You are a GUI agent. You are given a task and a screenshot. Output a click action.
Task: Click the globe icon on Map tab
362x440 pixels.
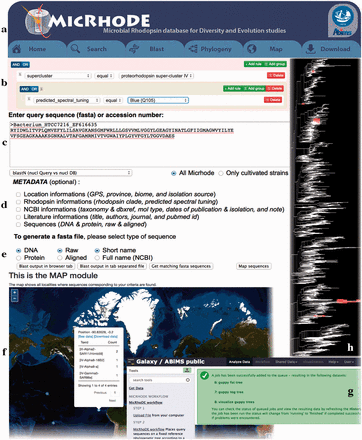[251, 49]
